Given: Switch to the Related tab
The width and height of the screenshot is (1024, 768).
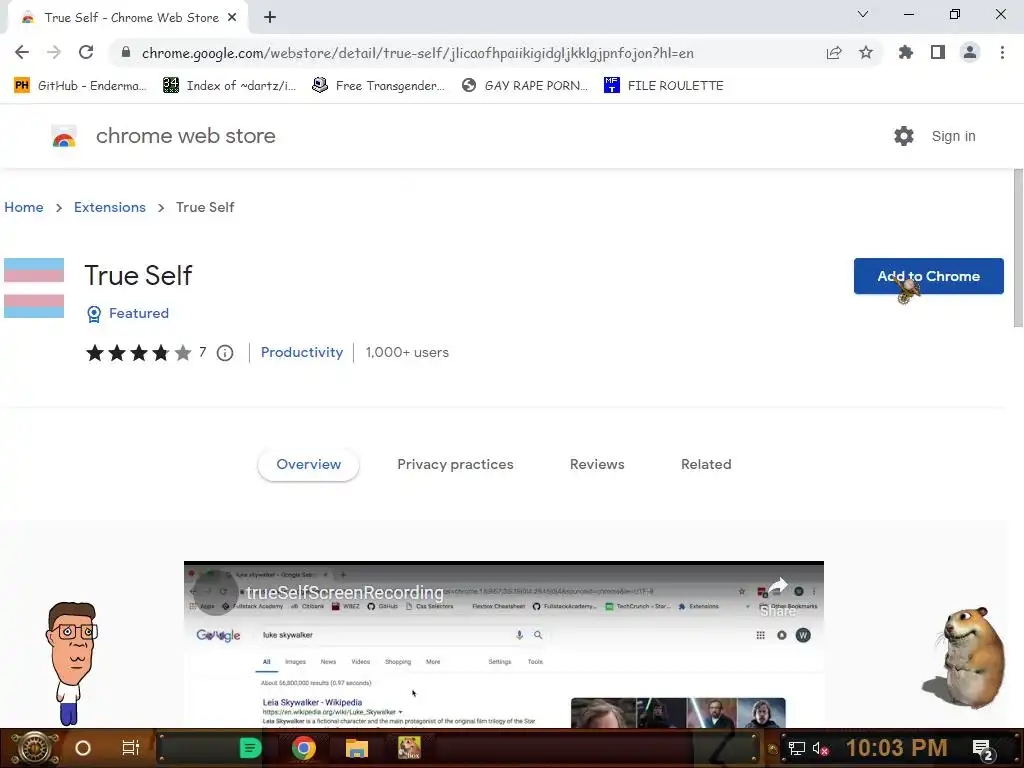Looking at the screenshot, I should (706, 464).
